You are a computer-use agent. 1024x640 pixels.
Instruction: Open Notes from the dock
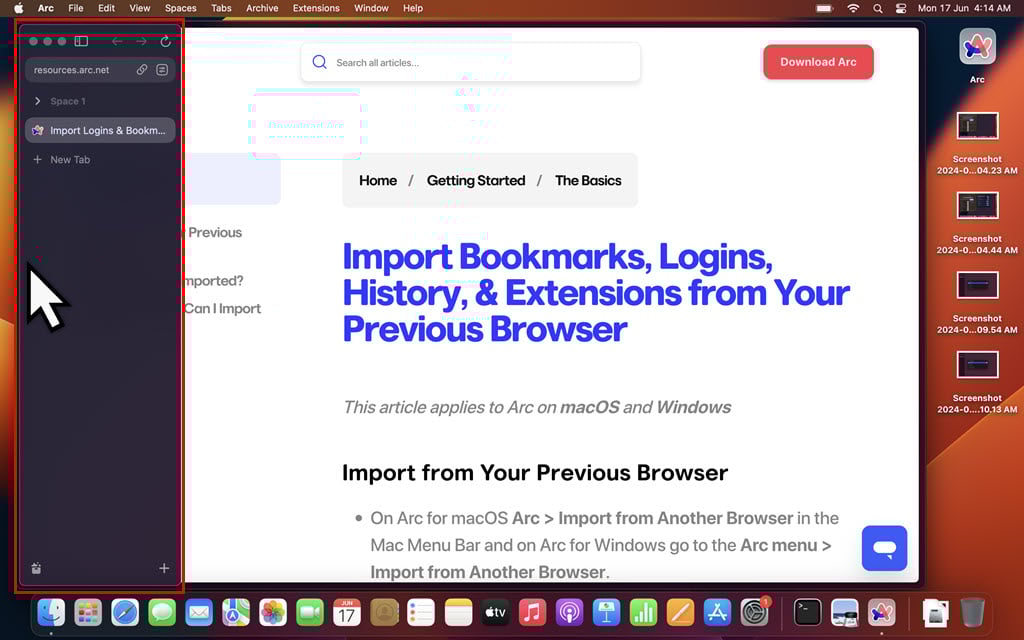click(458, 613)
